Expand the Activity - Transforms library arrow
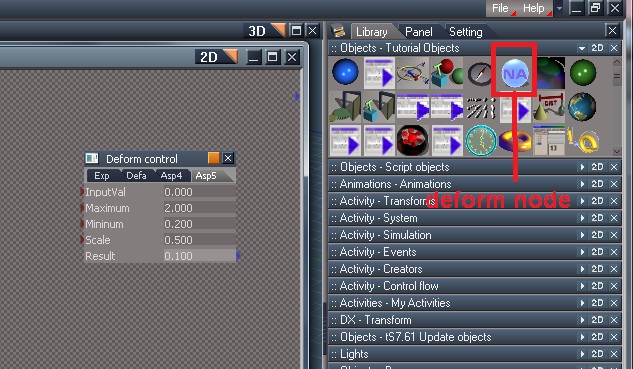 (582, 201)
